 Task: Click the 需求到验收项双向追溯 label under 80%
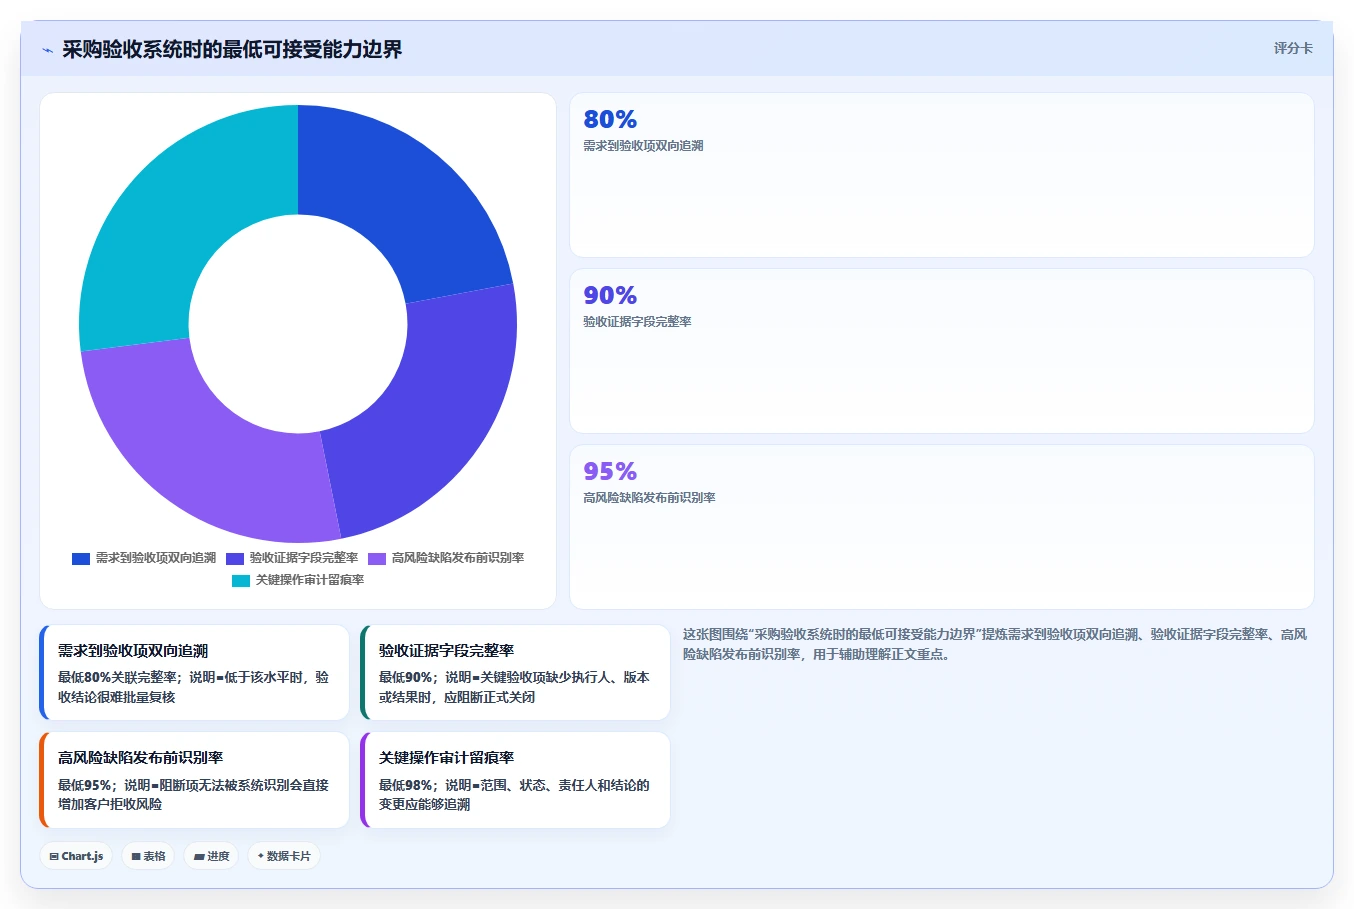pyautogui.click(x=643, y=146)
